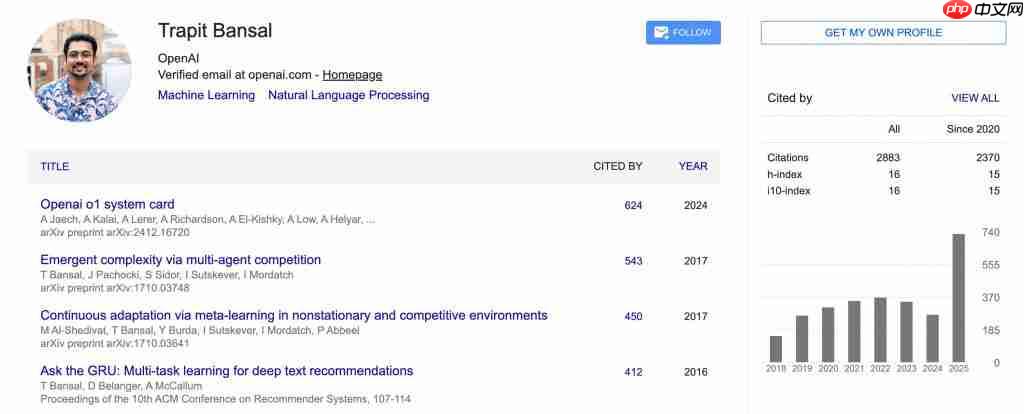Click the 2021 bar in citations chart
1024x414 pixels.
854,332
